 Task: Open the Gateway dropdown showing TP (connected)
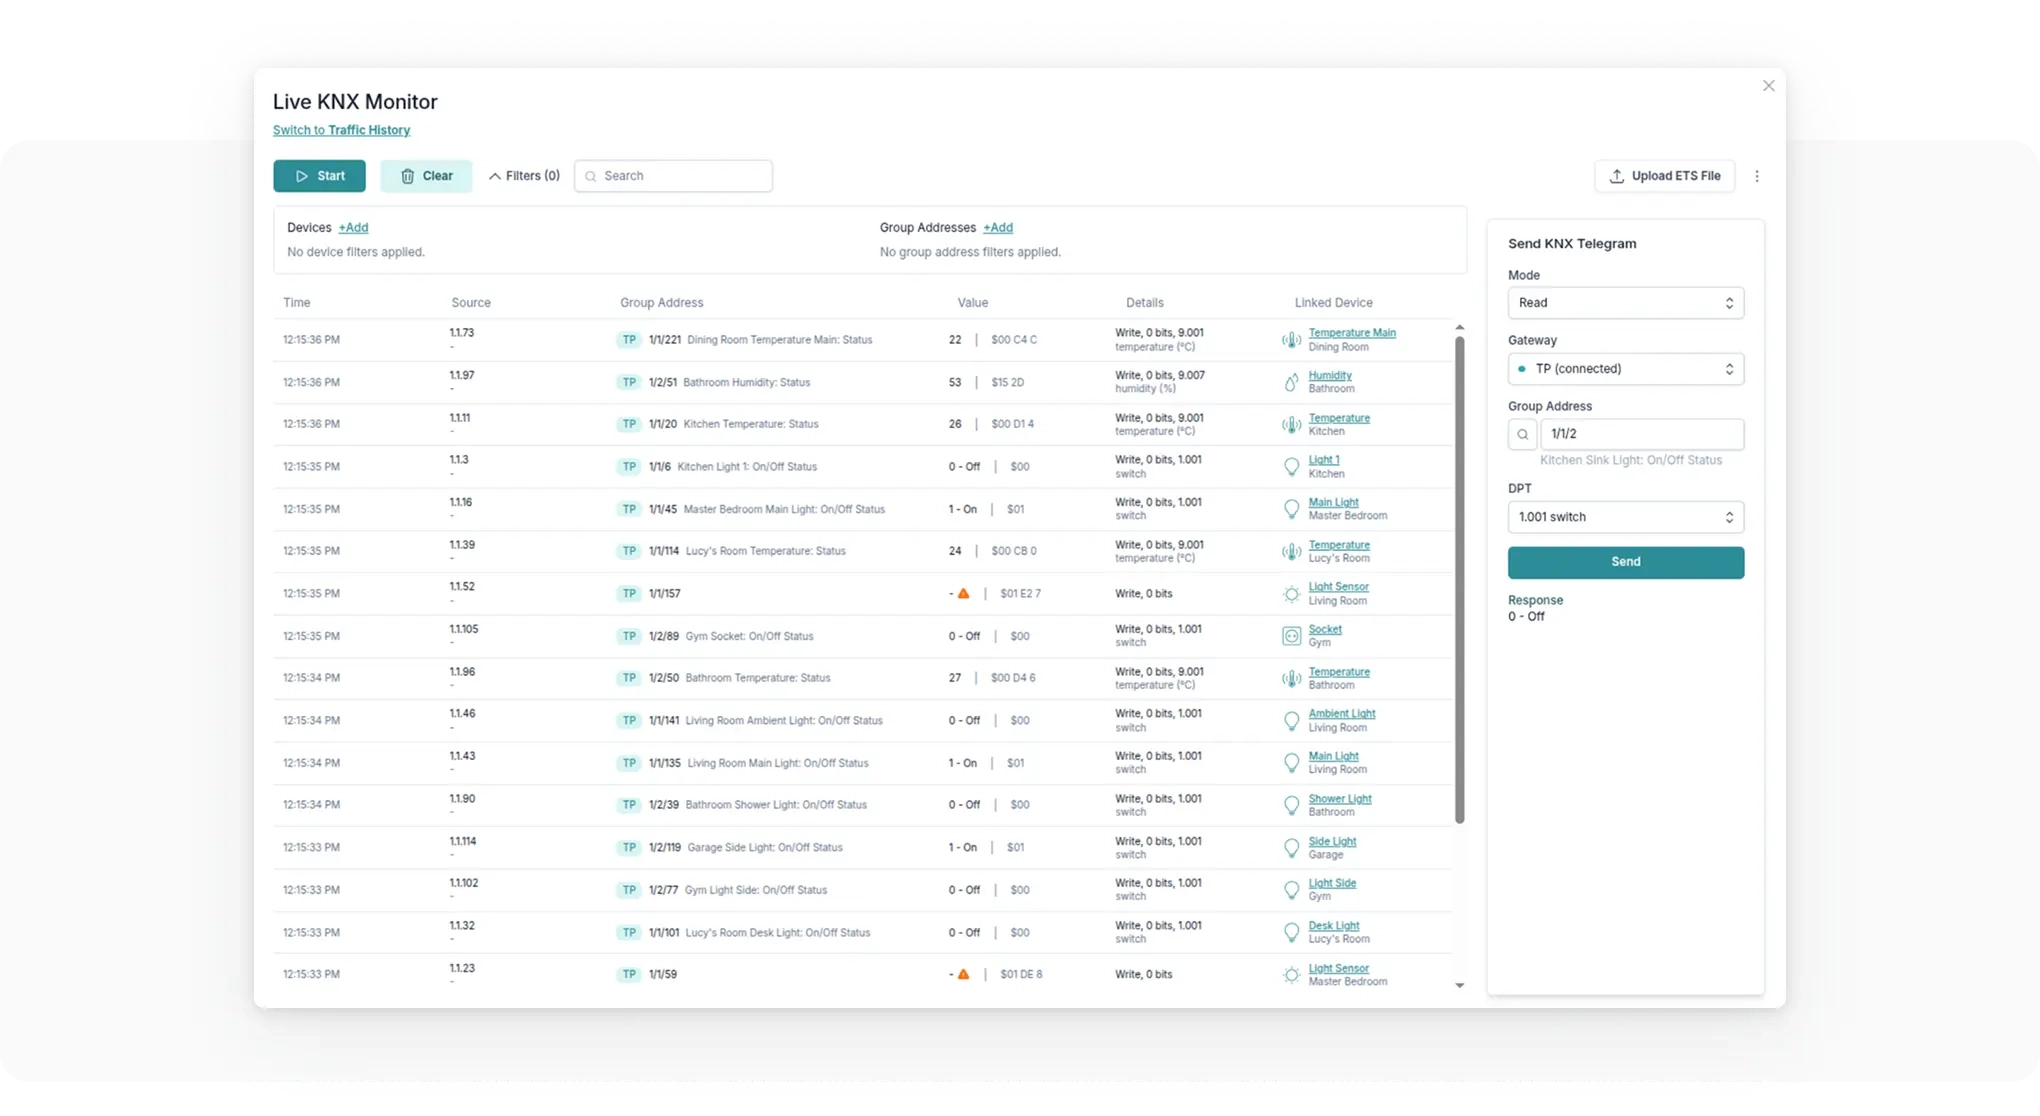[1625, 369]
